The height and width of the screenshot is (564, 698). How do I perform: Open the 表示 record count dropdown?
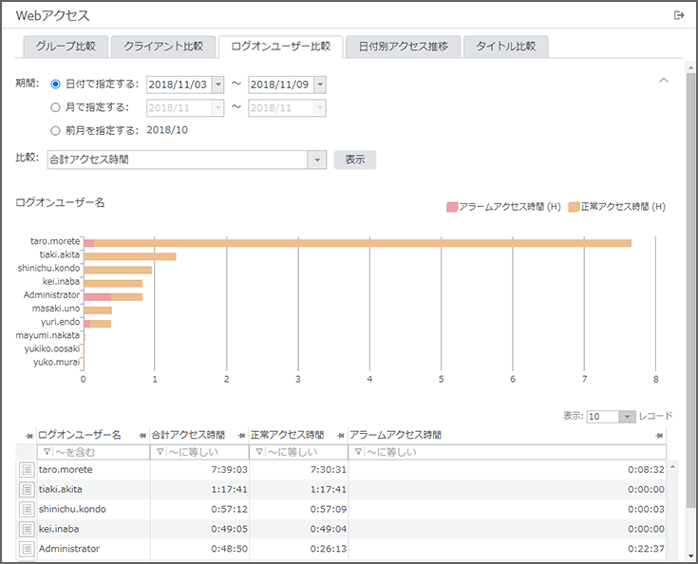coord(626,416)
